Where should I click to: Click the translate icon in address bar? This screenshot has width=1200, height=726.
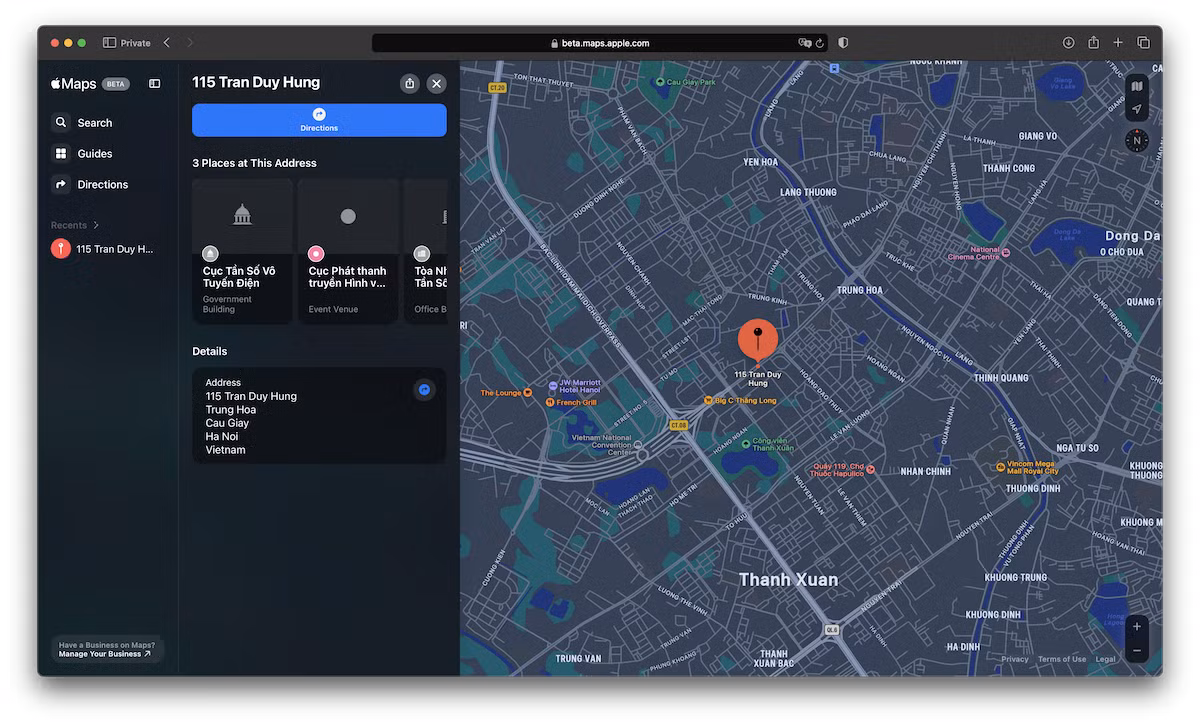[x=804, y=43]
